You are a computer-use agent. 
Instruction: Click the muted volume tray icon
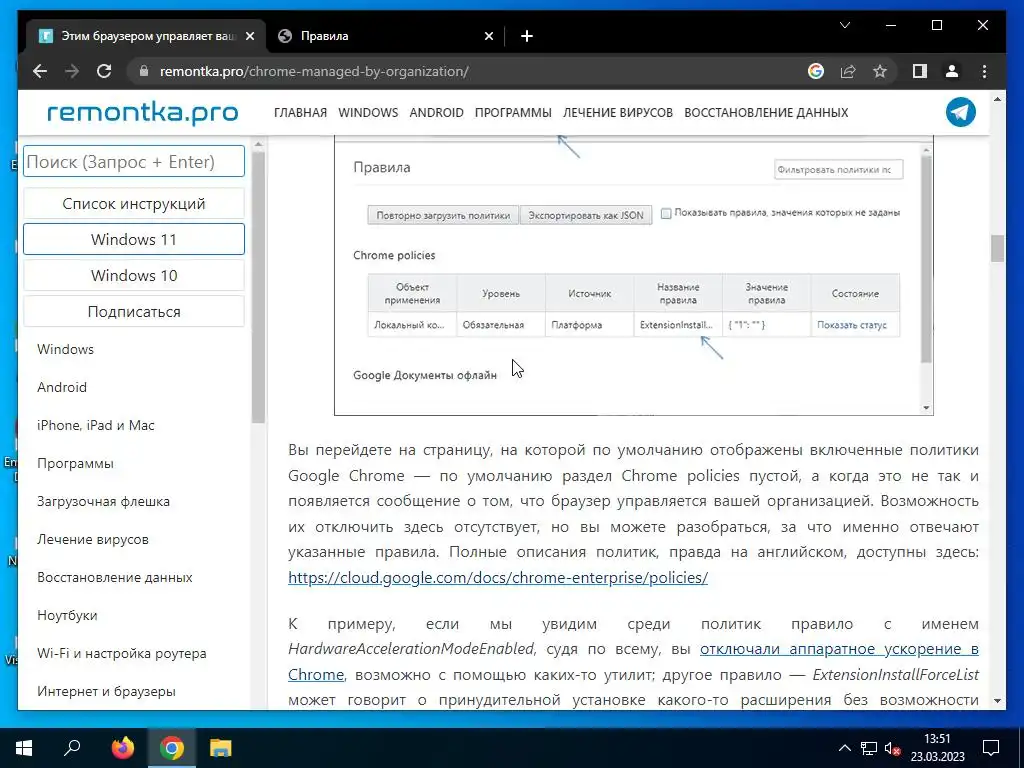(x=893, y=748)
